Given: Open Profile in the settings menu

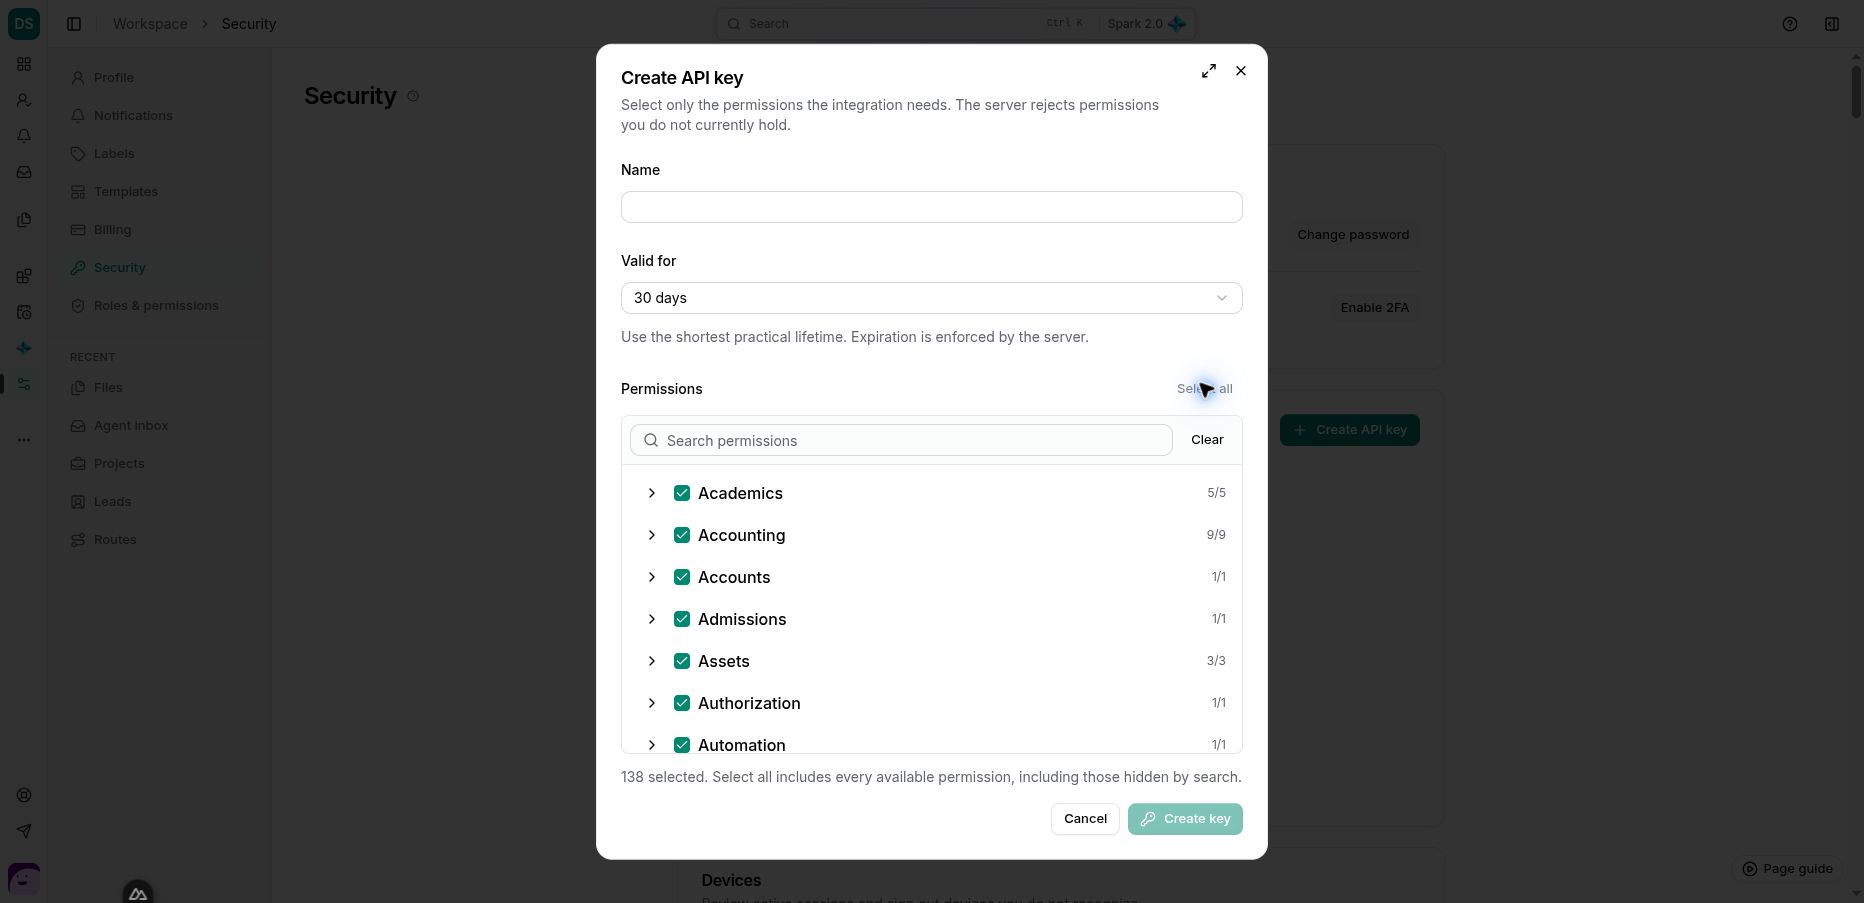Looking at the screenshot, I should point(160,78).
